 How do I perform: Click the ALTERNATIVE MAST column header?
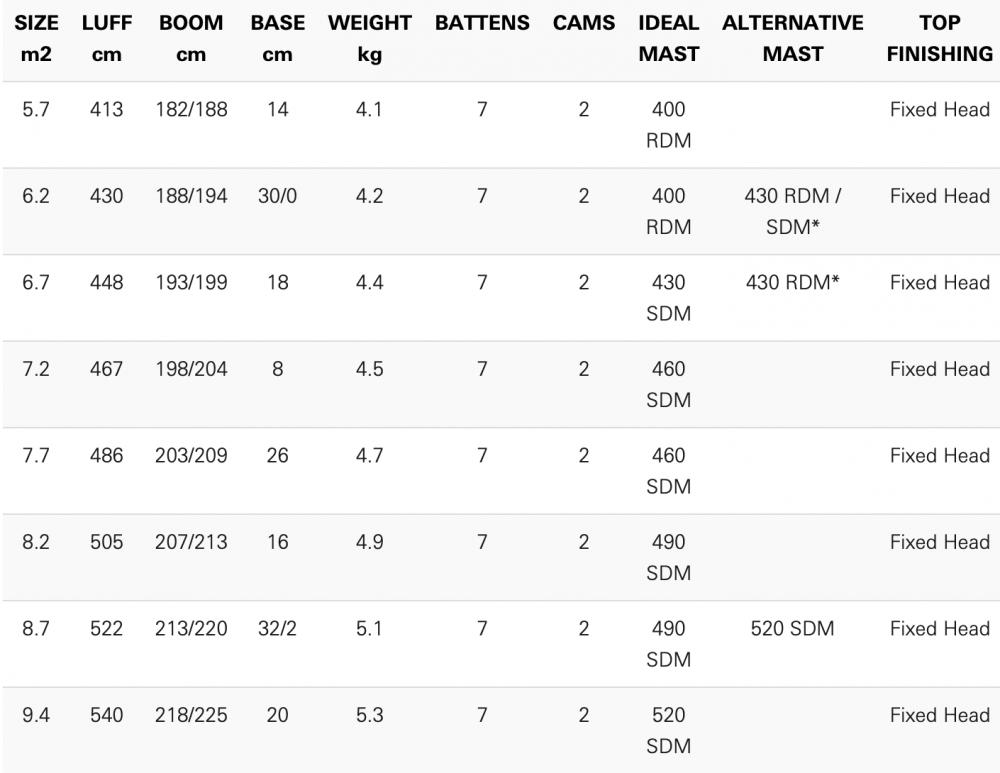point(793,38)
